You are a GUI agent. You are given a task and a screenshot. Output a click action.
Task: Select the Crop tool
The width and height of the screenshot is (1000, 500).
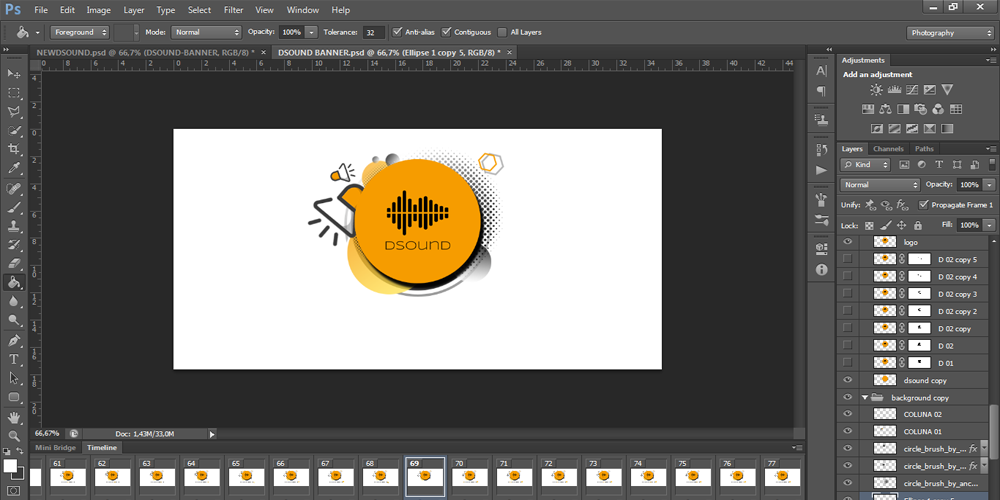tap(15, 149)
